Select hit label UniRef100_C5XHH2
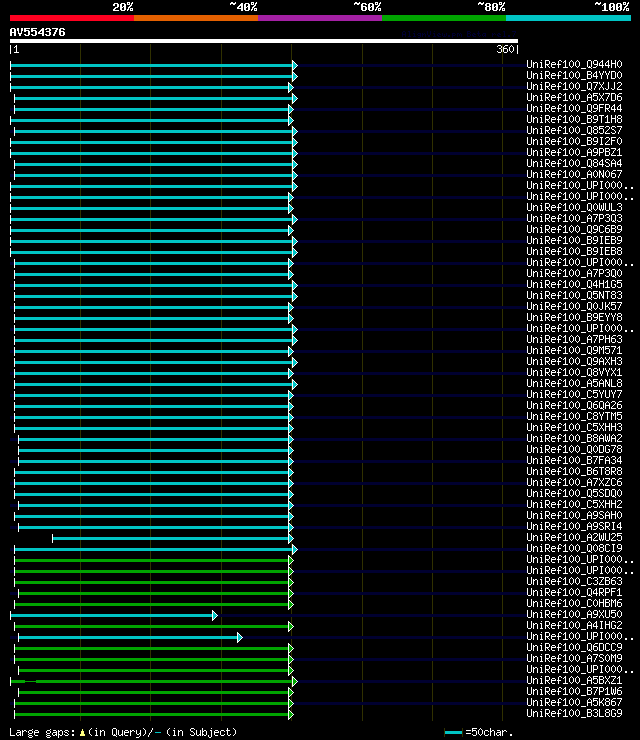Image resolution: width=640 pixels, height=740 pixels. (x=574, y=504)
